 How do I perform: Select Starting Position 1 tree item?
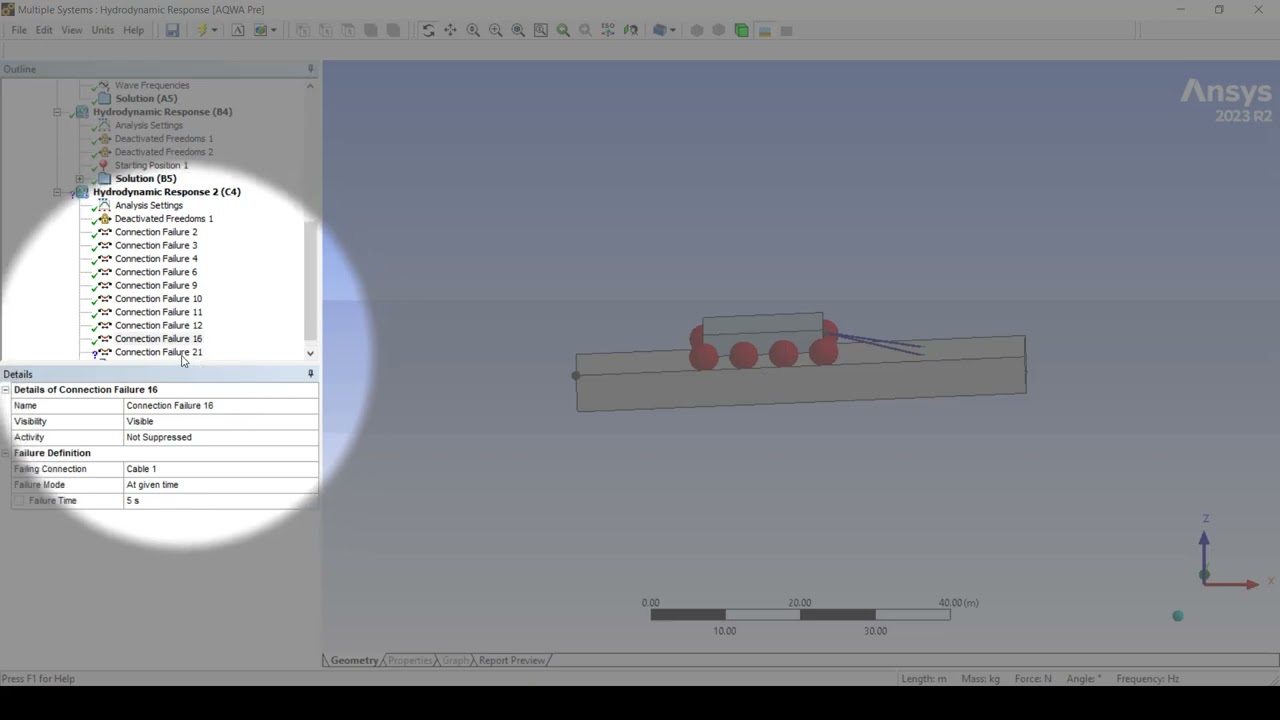pyautogui.click(x=151, y=165)
